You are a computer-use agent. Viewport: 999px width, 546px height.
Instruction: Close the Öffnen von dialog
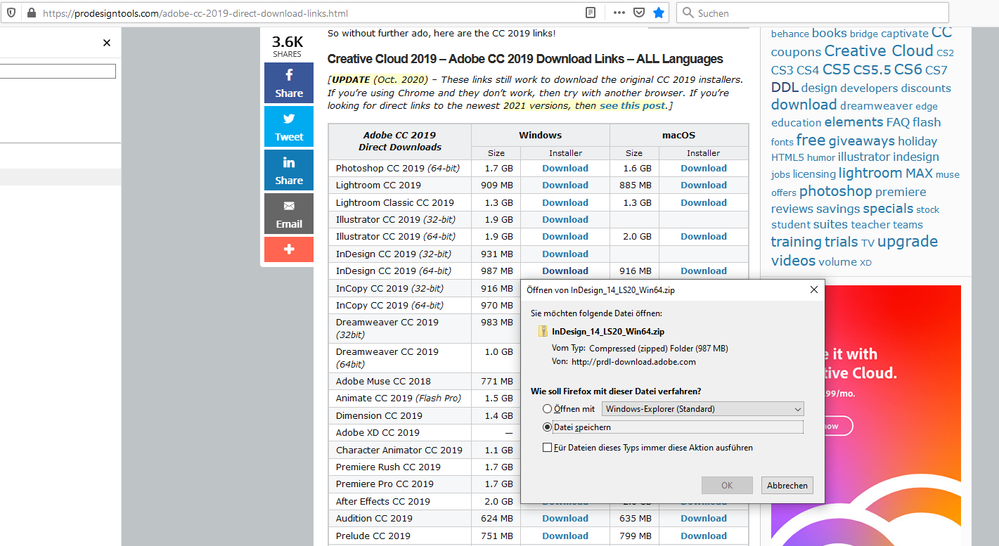[x=814, y=290]
